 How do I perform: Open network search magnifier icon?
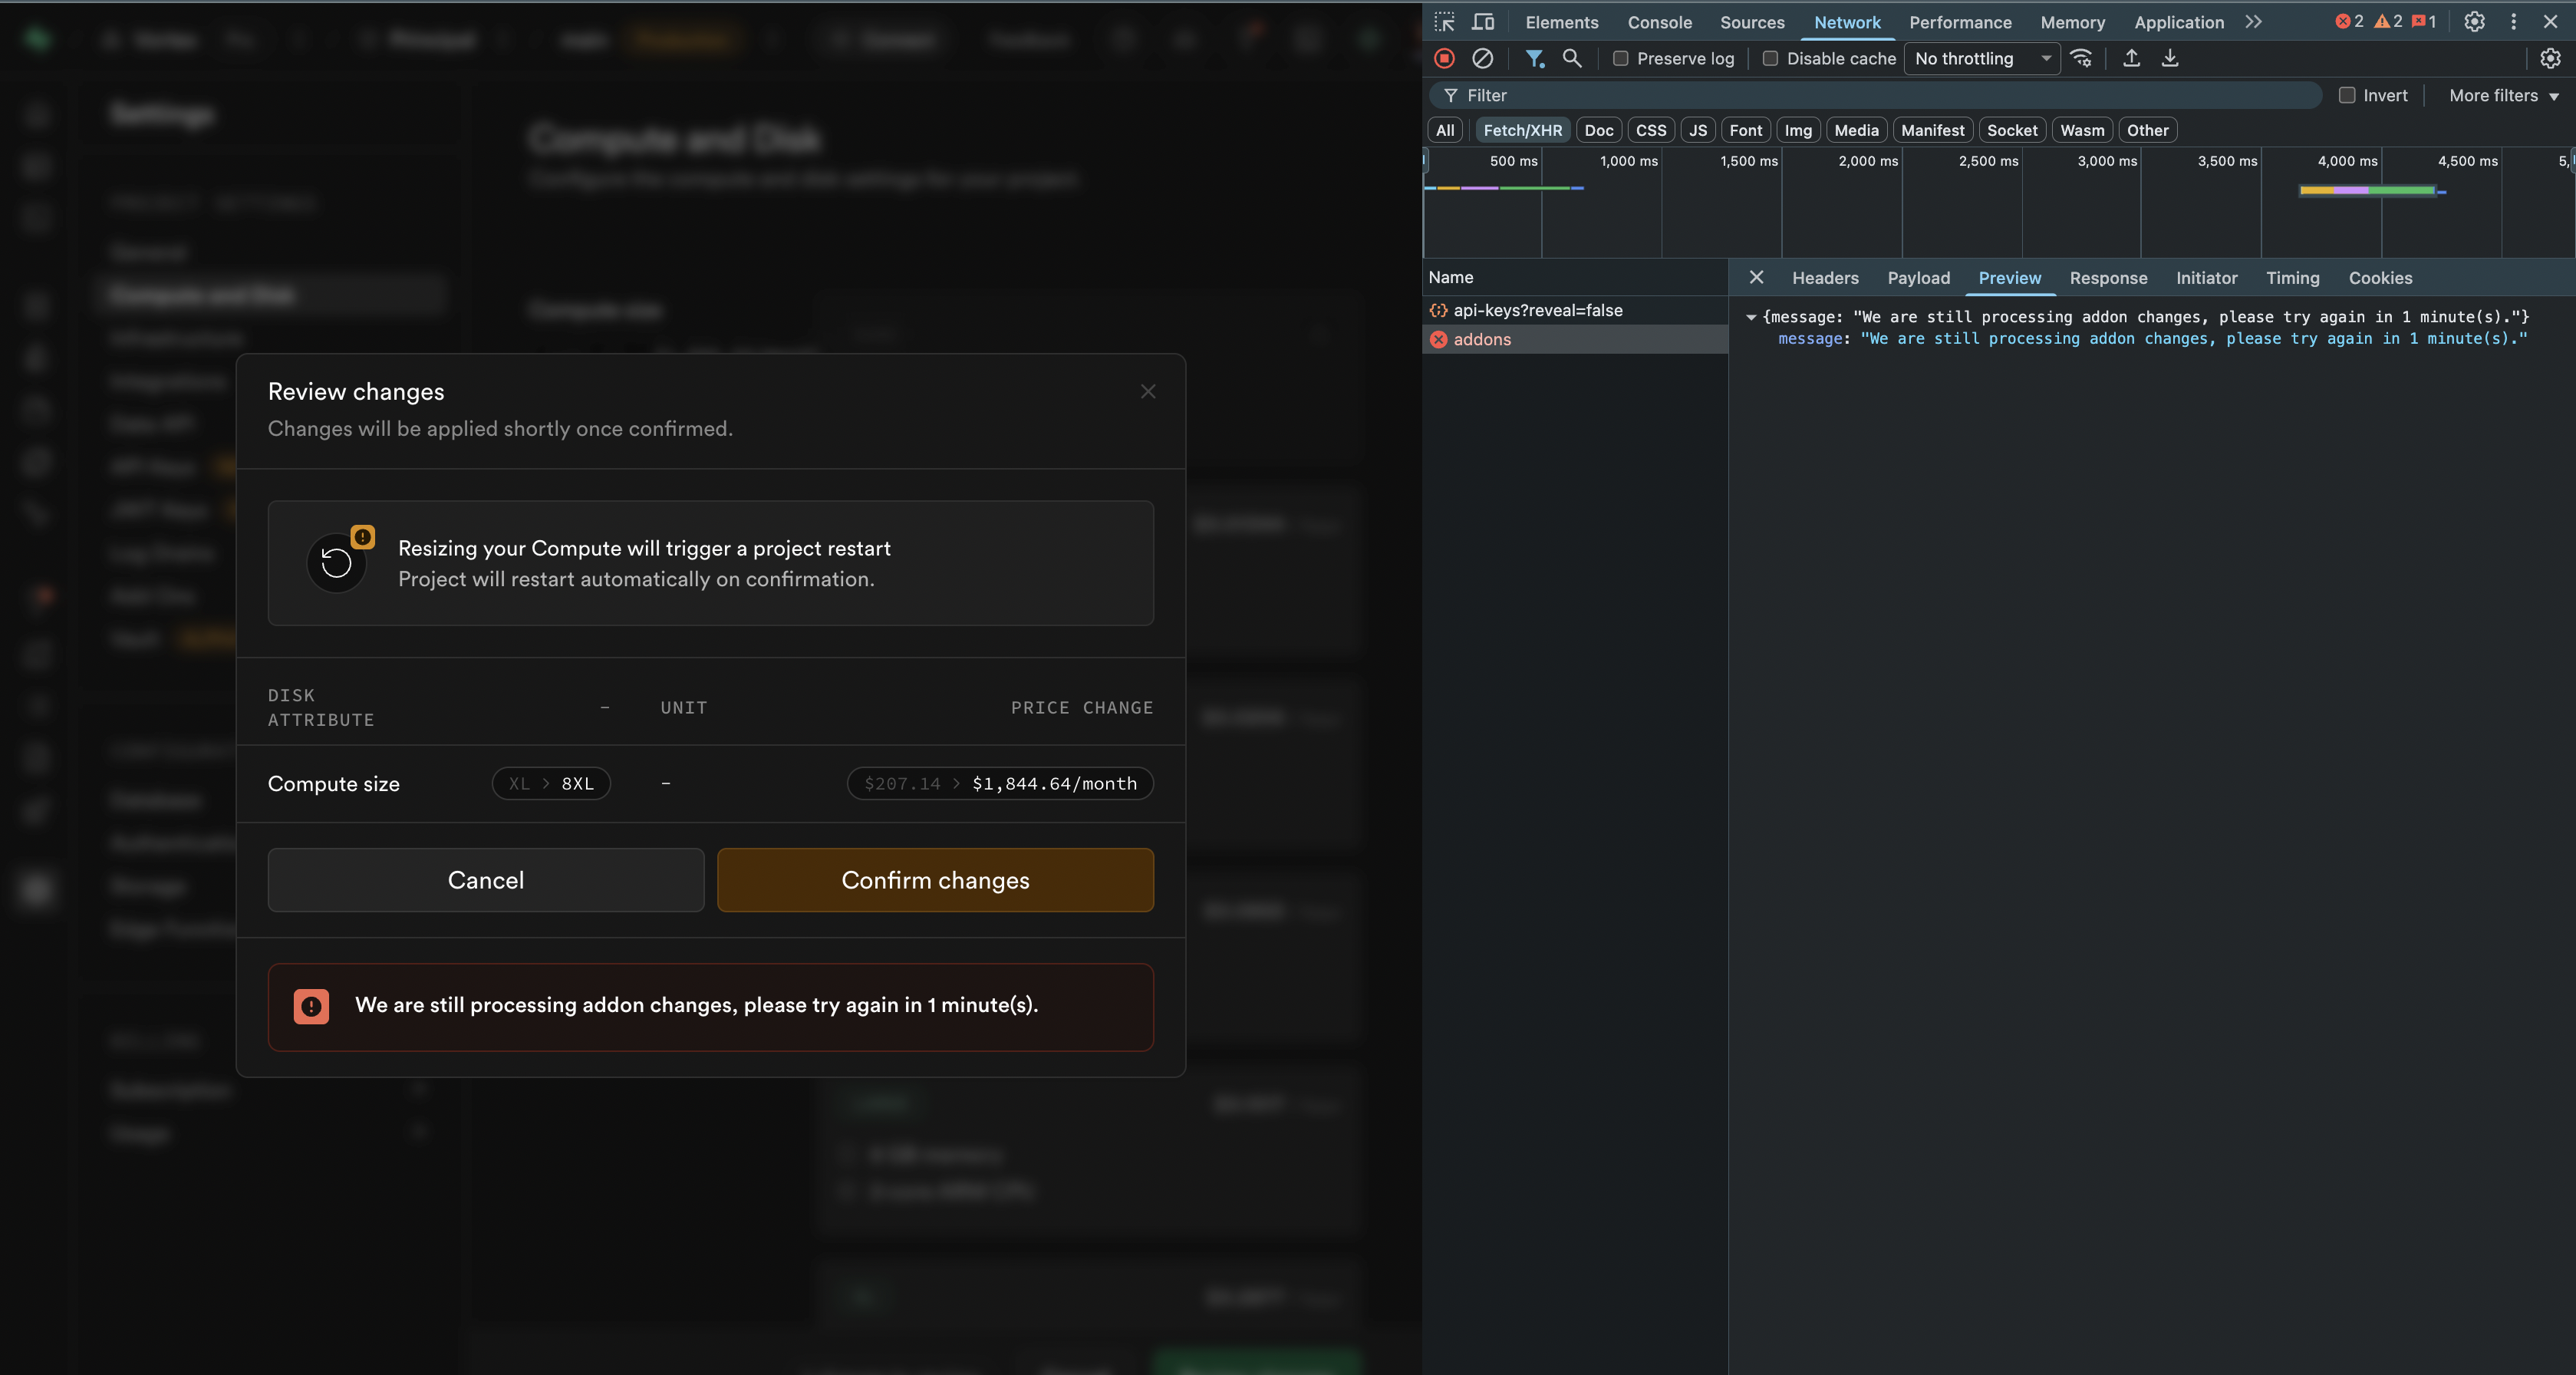point(1572,58)
